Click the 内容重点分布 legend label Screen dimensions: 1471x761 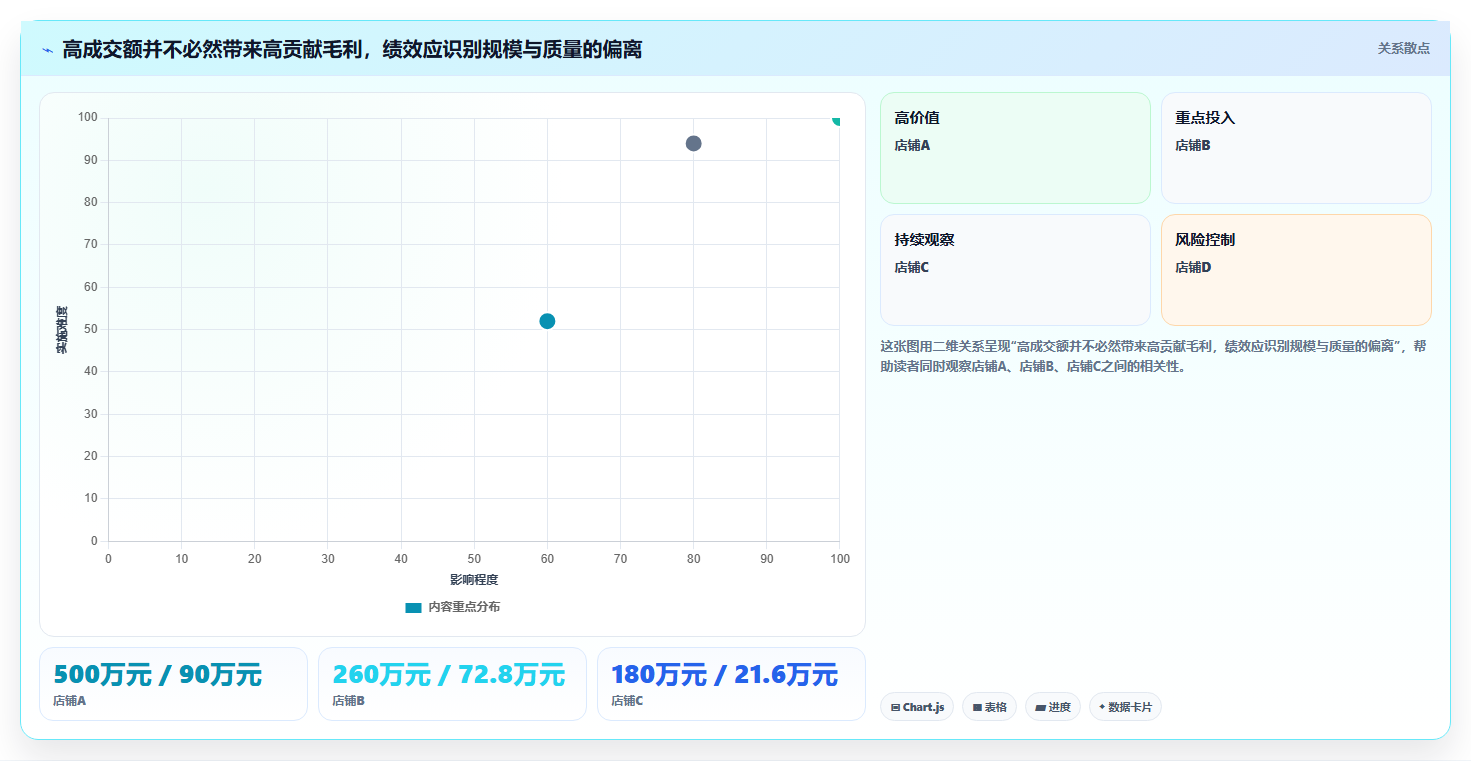(x=464, y=607)
